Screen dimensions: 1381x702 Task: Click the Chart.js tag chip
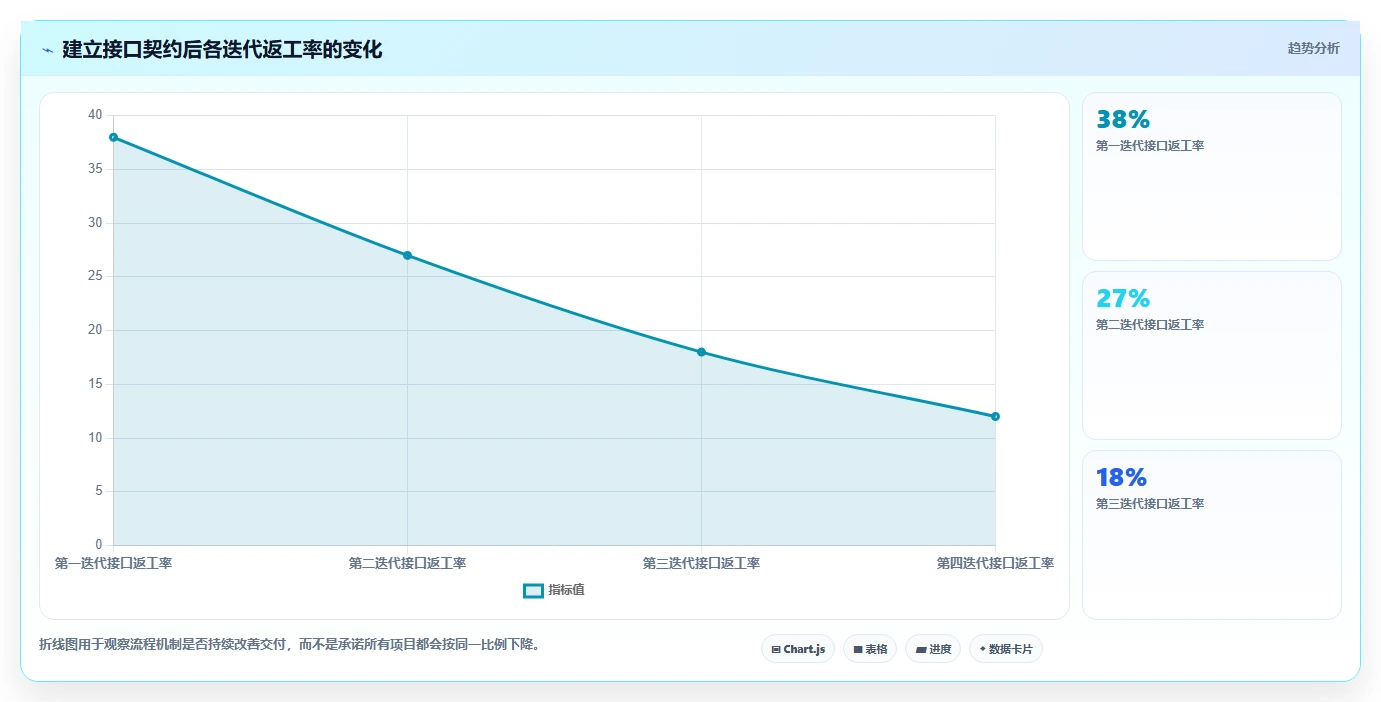pos(798,649)
